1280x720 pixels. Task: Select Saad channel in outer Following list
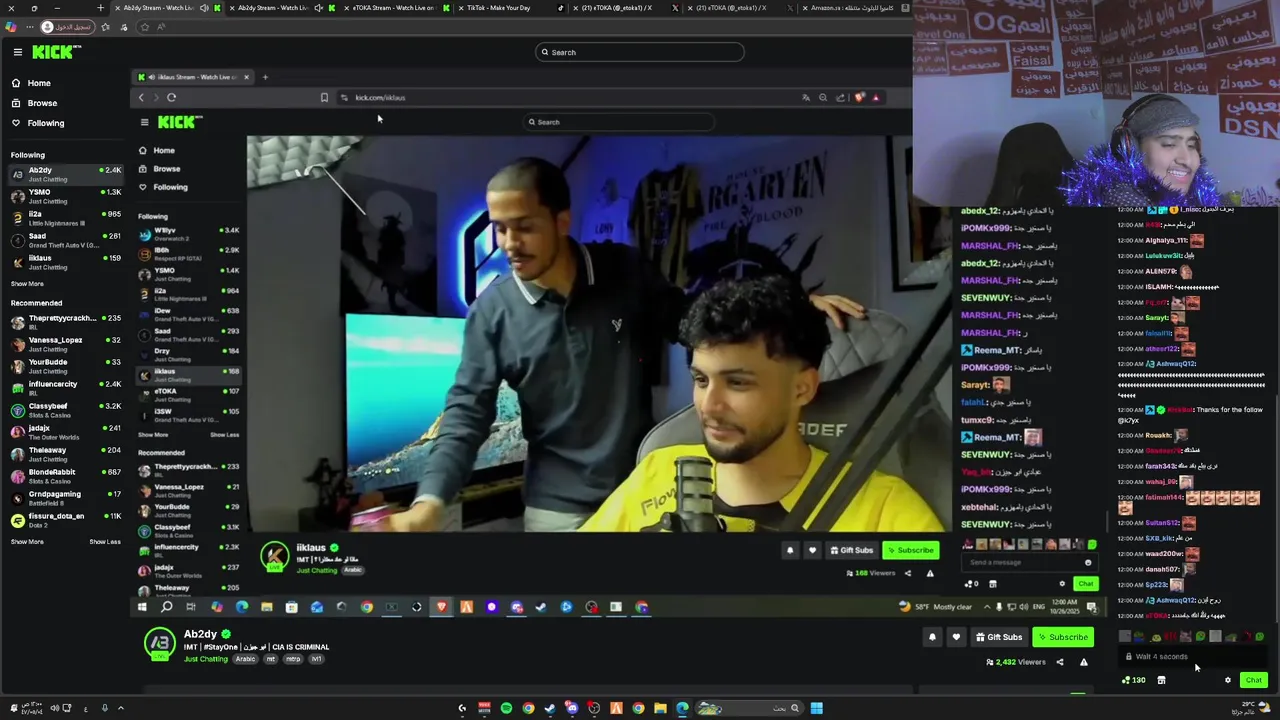click(65, 240)
